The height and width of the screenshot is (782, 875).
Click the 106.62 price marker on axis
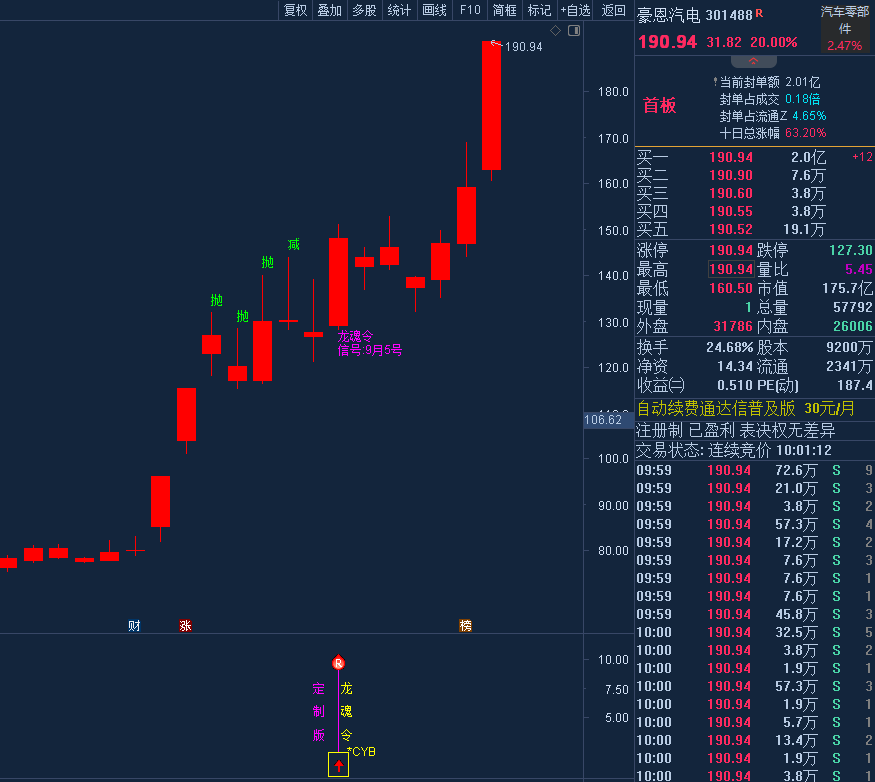coord(603,420)
